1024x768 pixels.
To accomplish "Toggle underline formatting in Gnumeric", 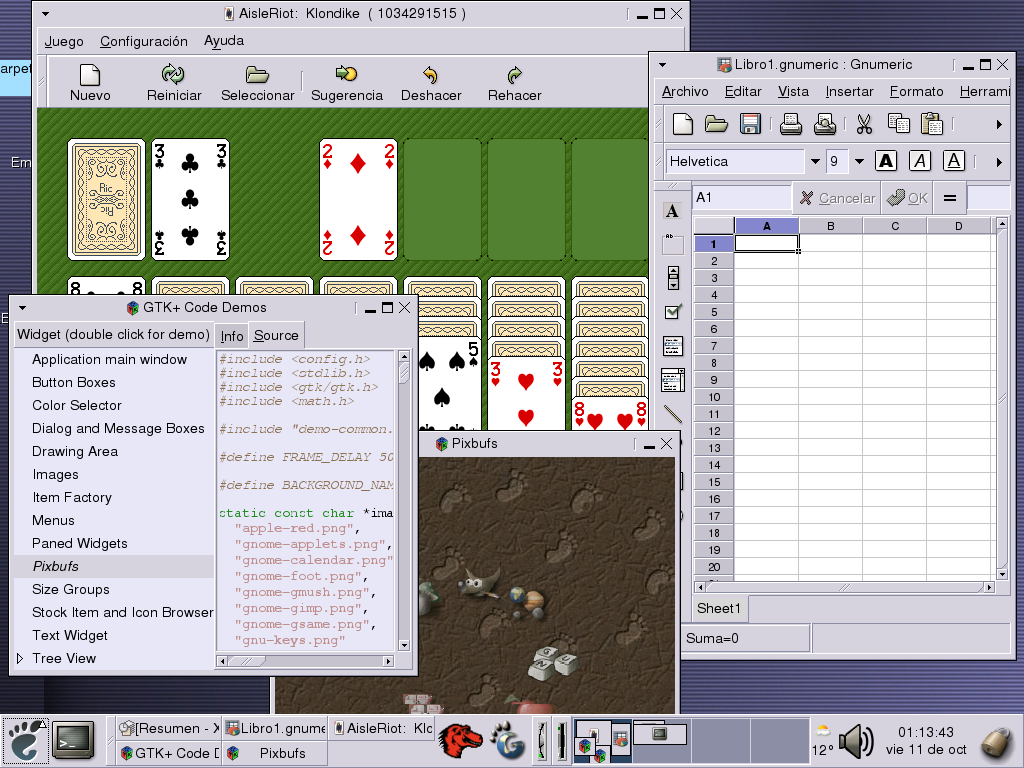I will [954, 161].
